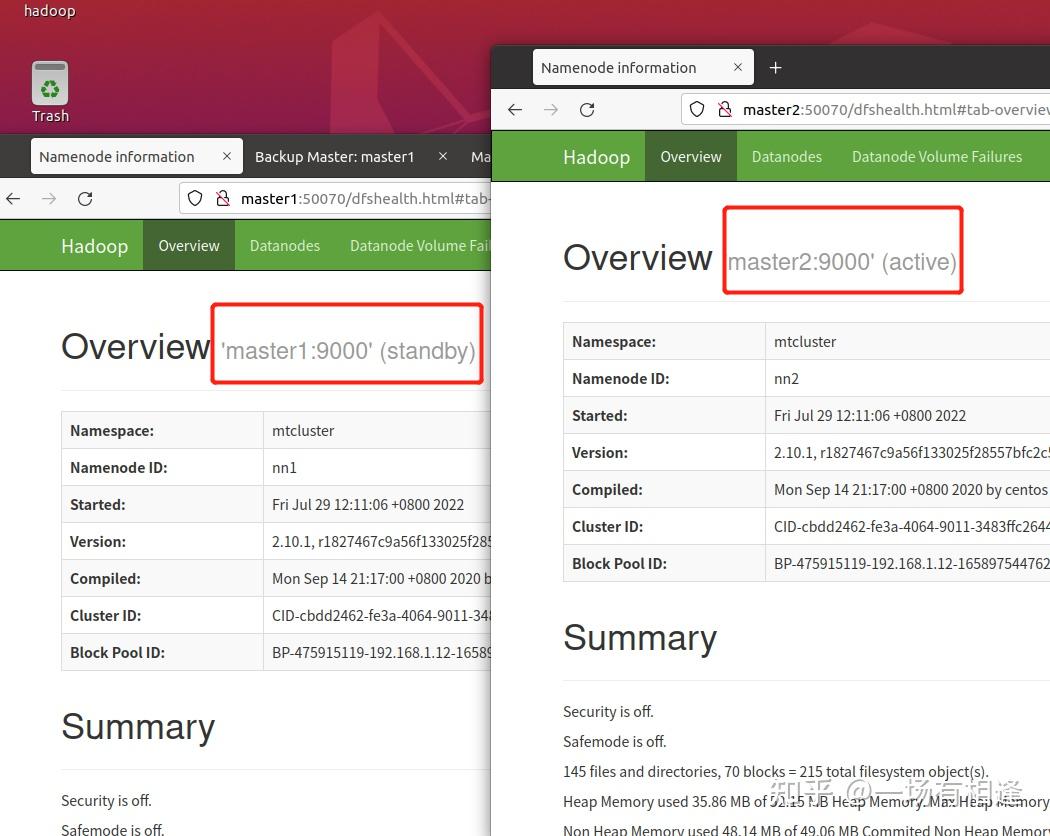Open Overview in master1 Hadoop navbar
Viewport: 1050px width, 836px height.
189,246
